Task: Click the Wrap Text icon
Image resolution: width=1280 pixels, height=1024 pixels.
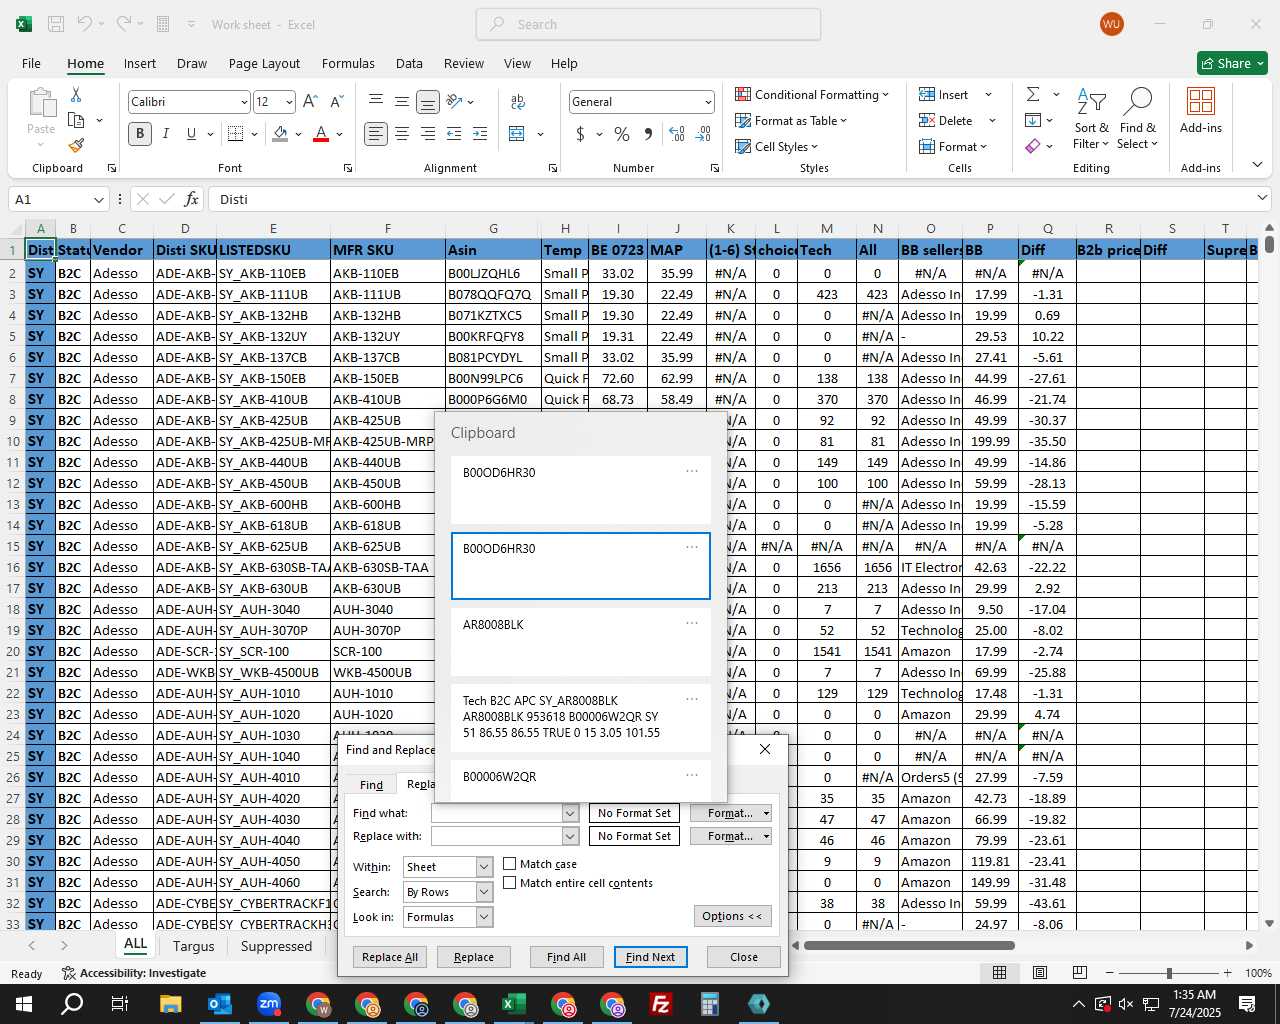Action: tap(518, 102)
